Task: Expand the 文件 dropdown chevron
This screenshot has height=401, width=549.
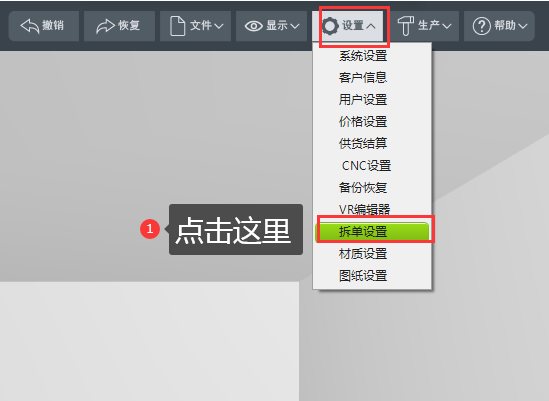Action: (x=218, y=26)
